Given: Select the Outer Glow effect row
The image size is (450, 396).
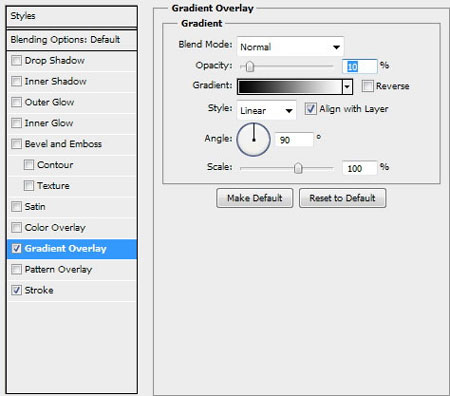Looking at the screenshot, I should [72, 102].
